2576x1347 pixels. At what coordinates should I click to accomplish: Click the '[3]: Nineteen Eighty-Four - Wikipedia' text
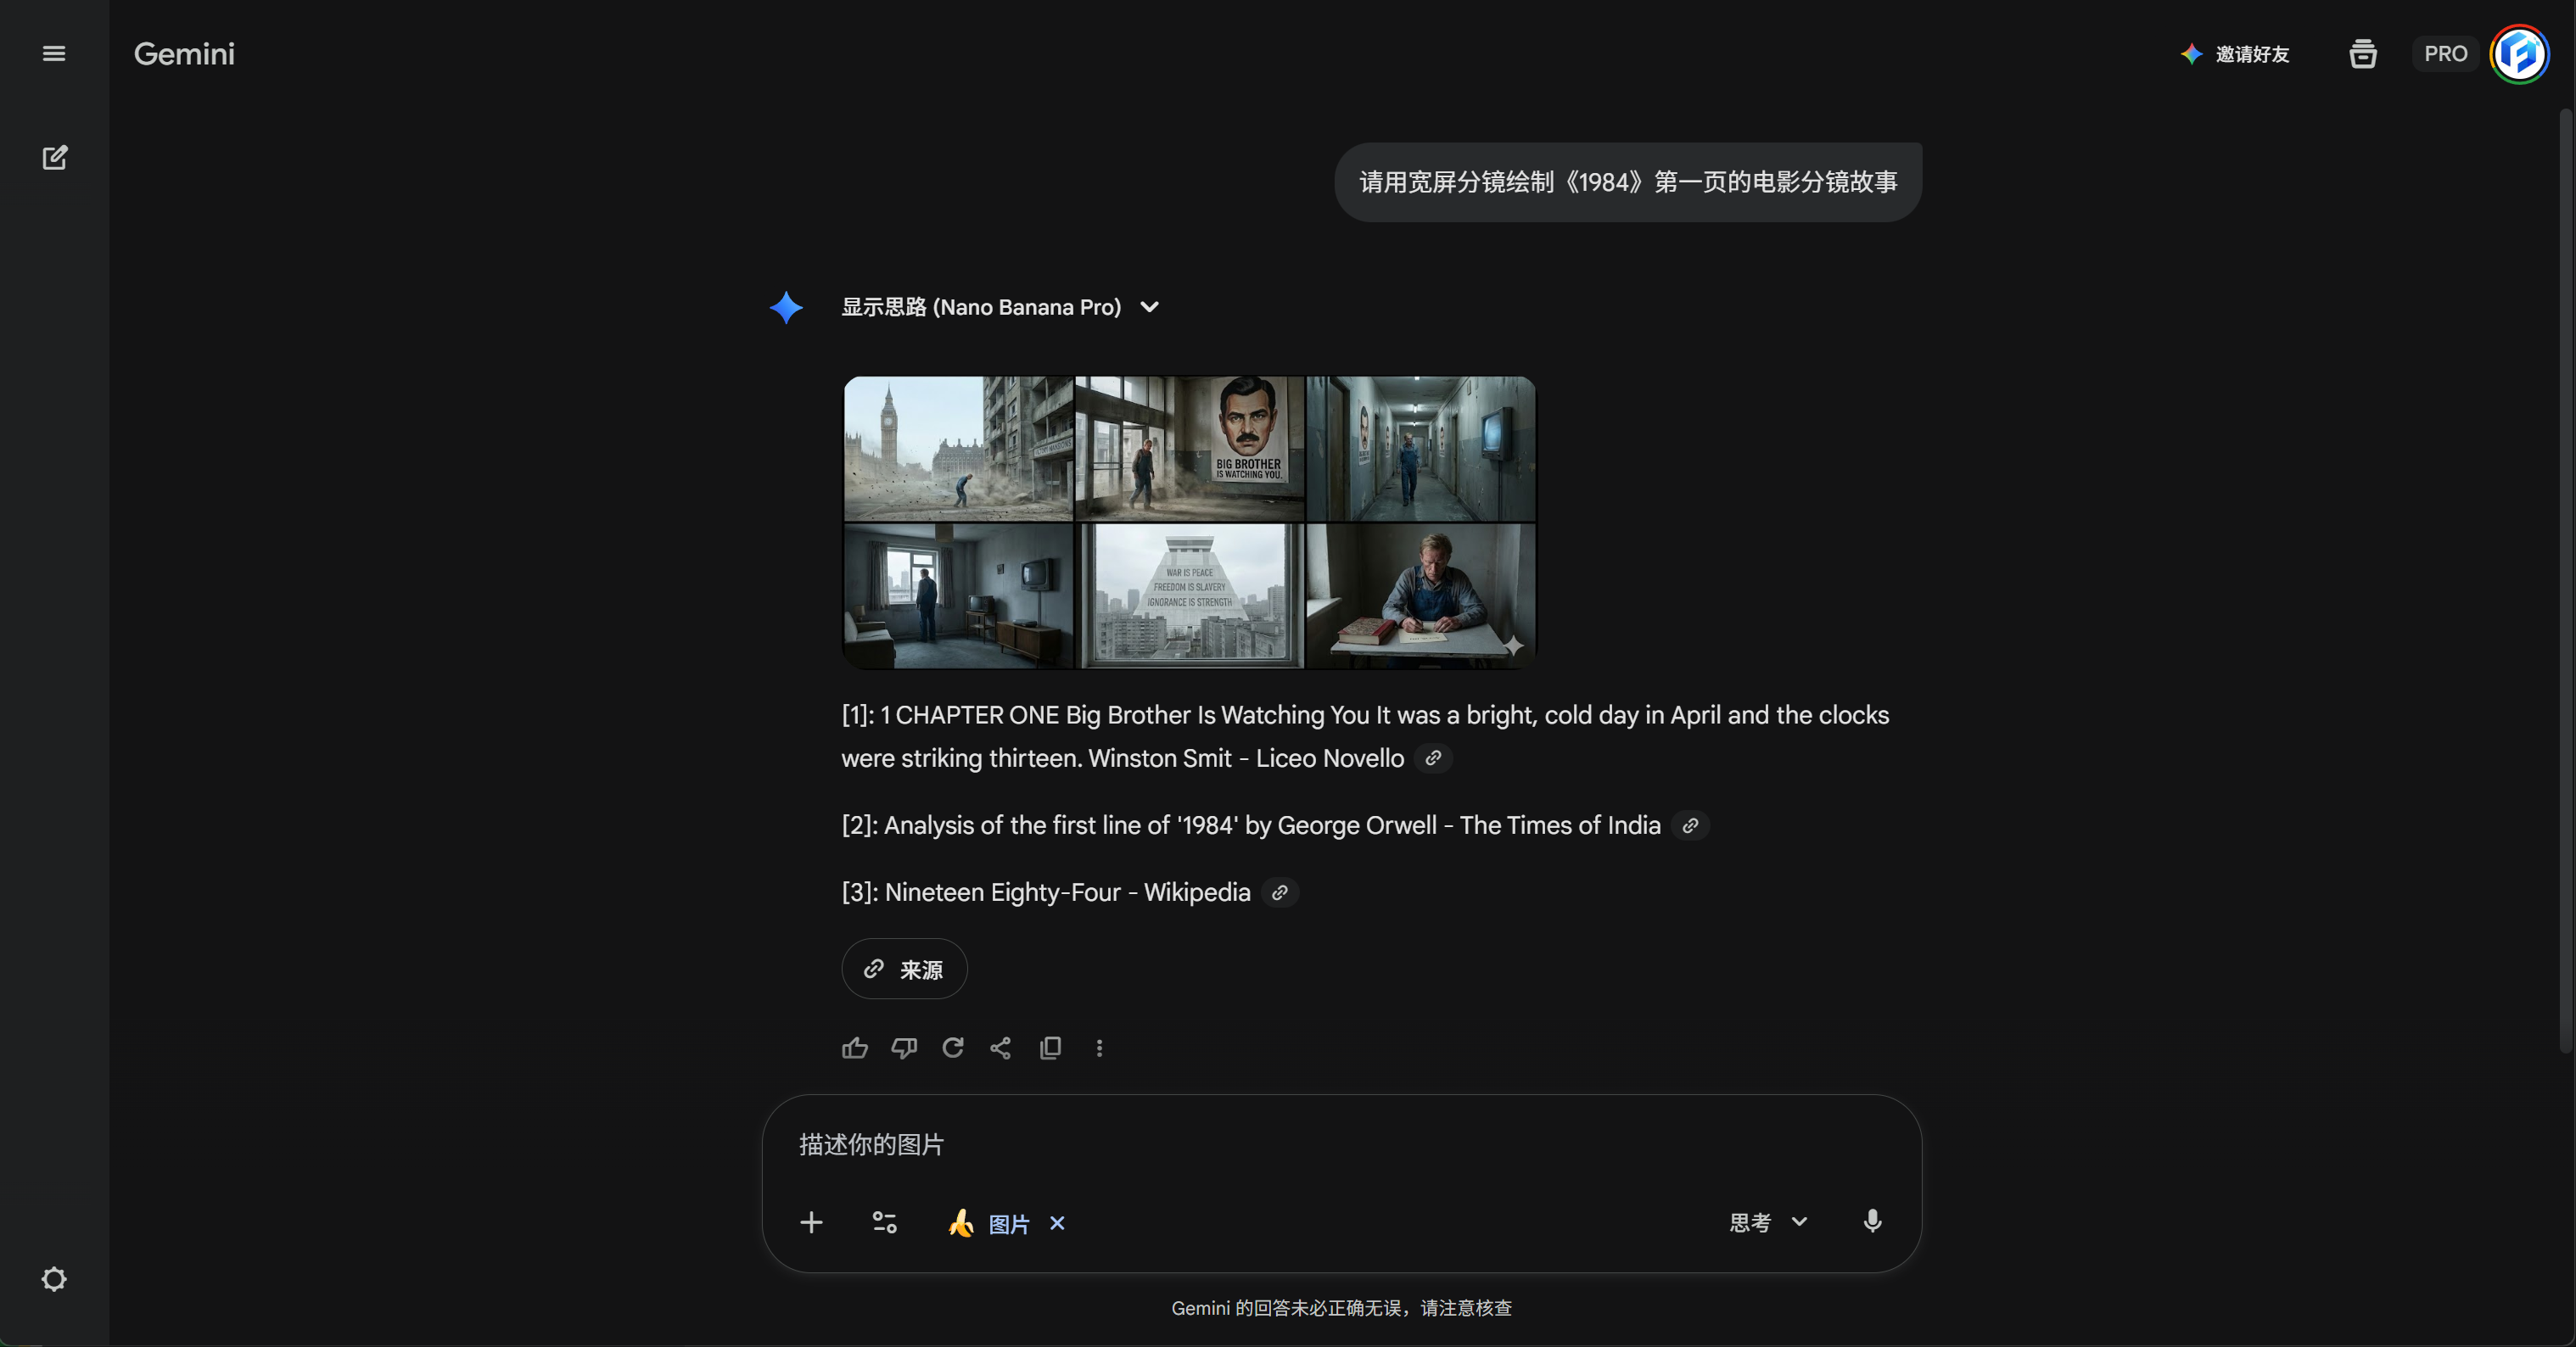point(1046,892)
